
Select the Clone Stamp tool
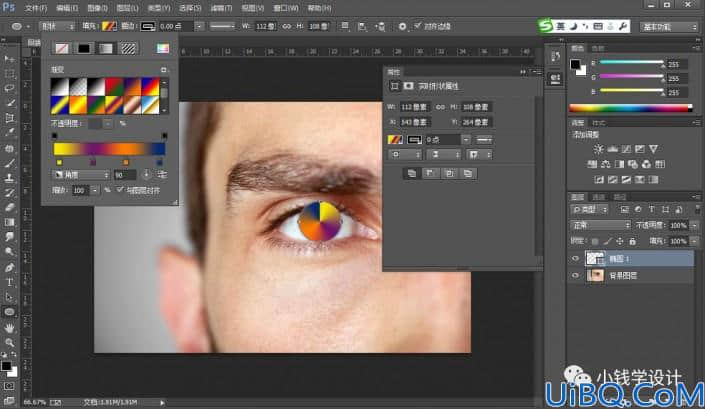(9, 178)
